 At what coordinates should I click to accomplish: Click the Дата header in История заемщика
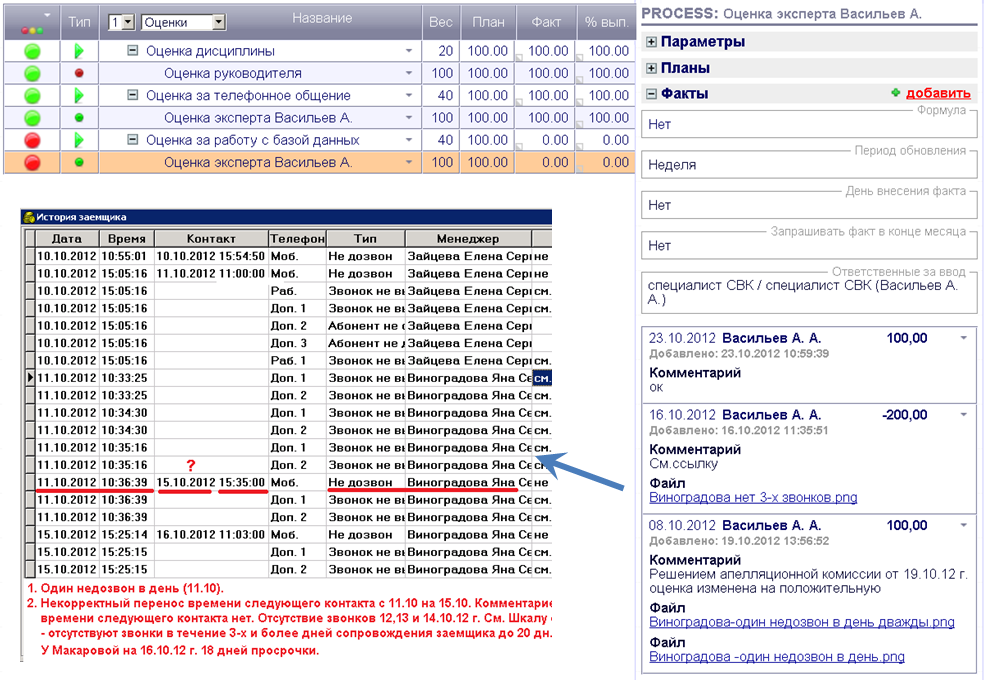[67, 239]
